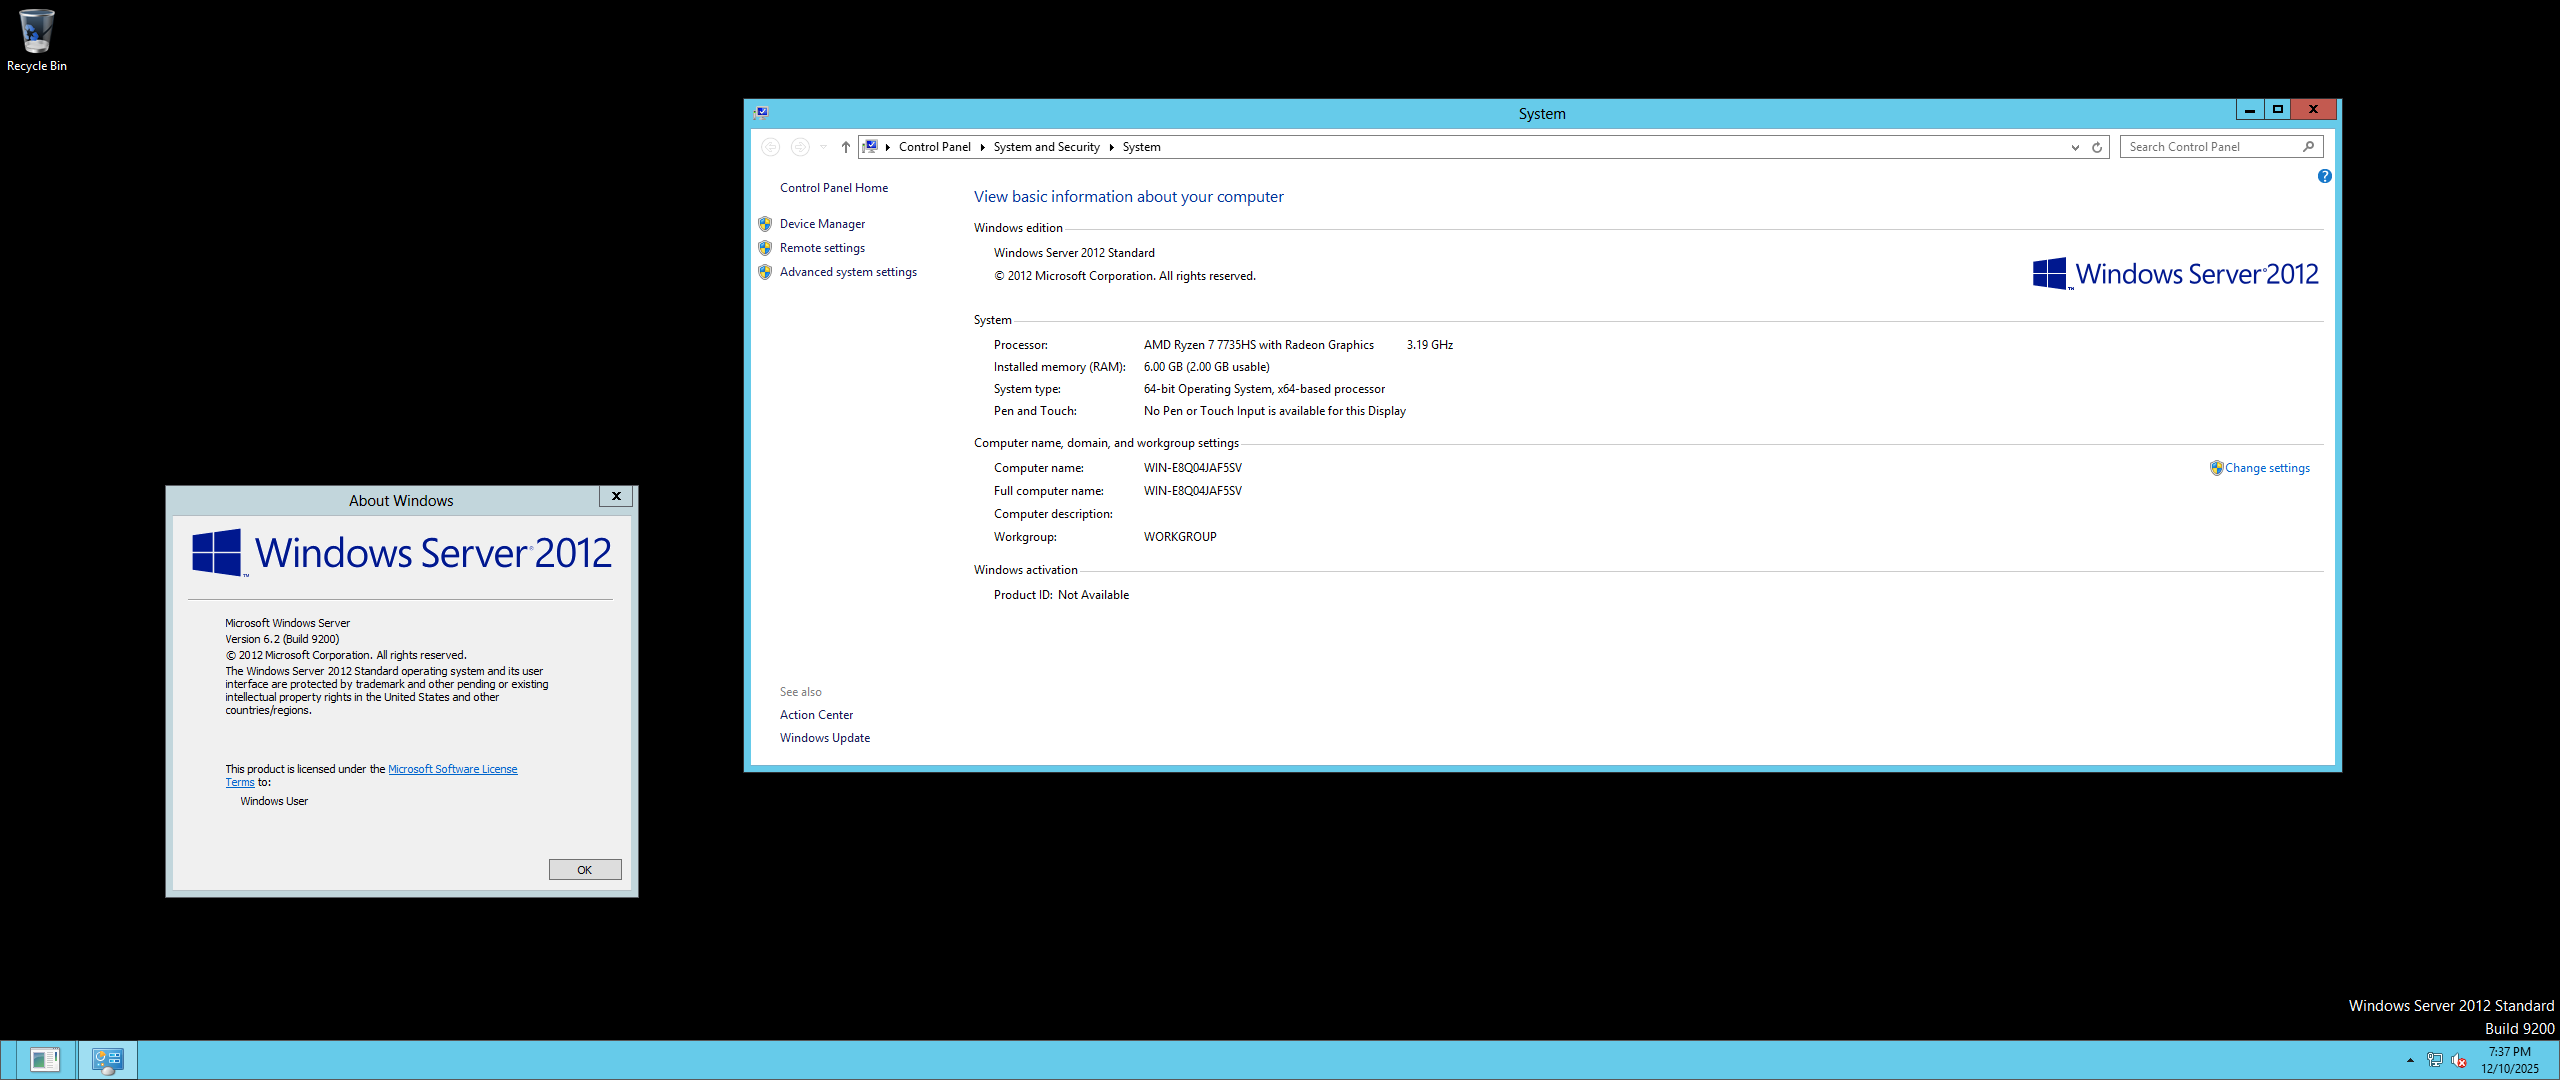Click the up arrow navigation icon

pos(845,147)
